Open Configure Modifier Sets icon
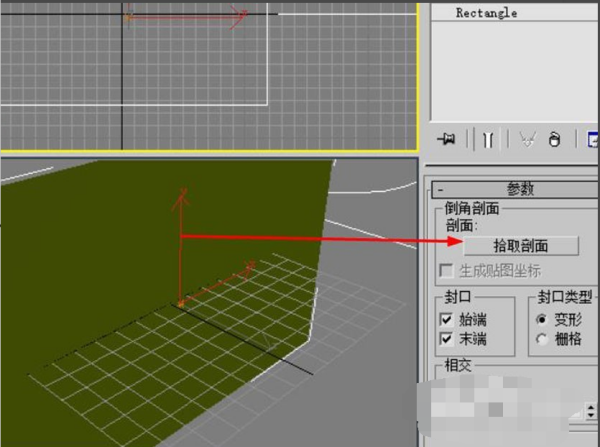Viewport: 600px width, 447px height. (x=591, y=140)
